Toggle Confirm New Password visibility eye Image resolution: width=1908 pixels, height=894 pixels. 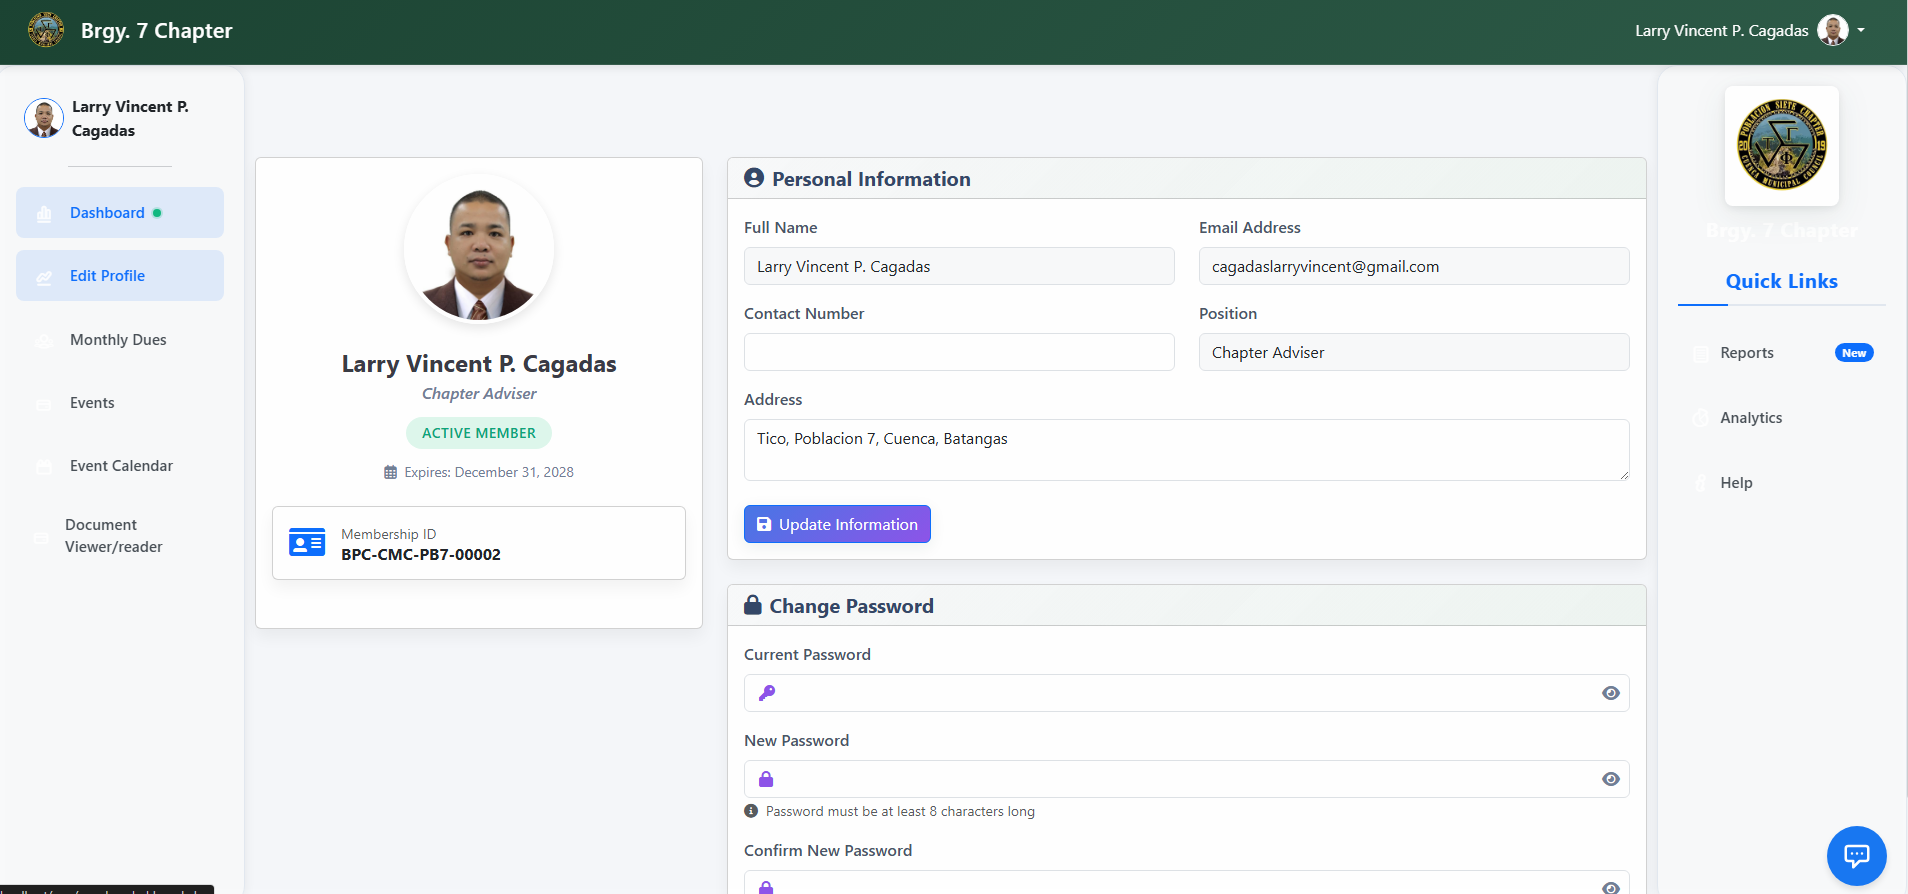[1610, 887]
